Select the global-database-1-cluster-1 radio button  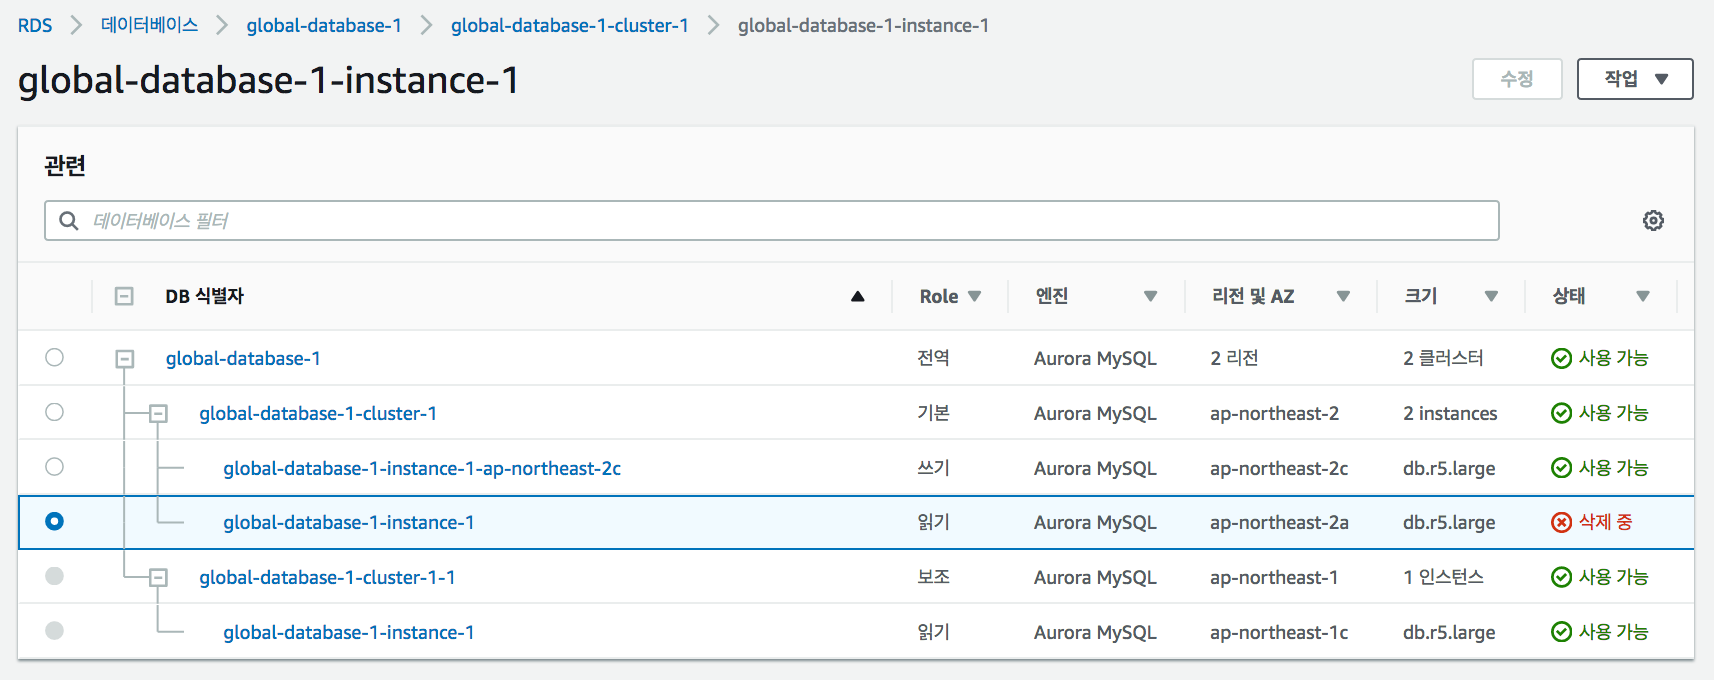click(55, 413)
